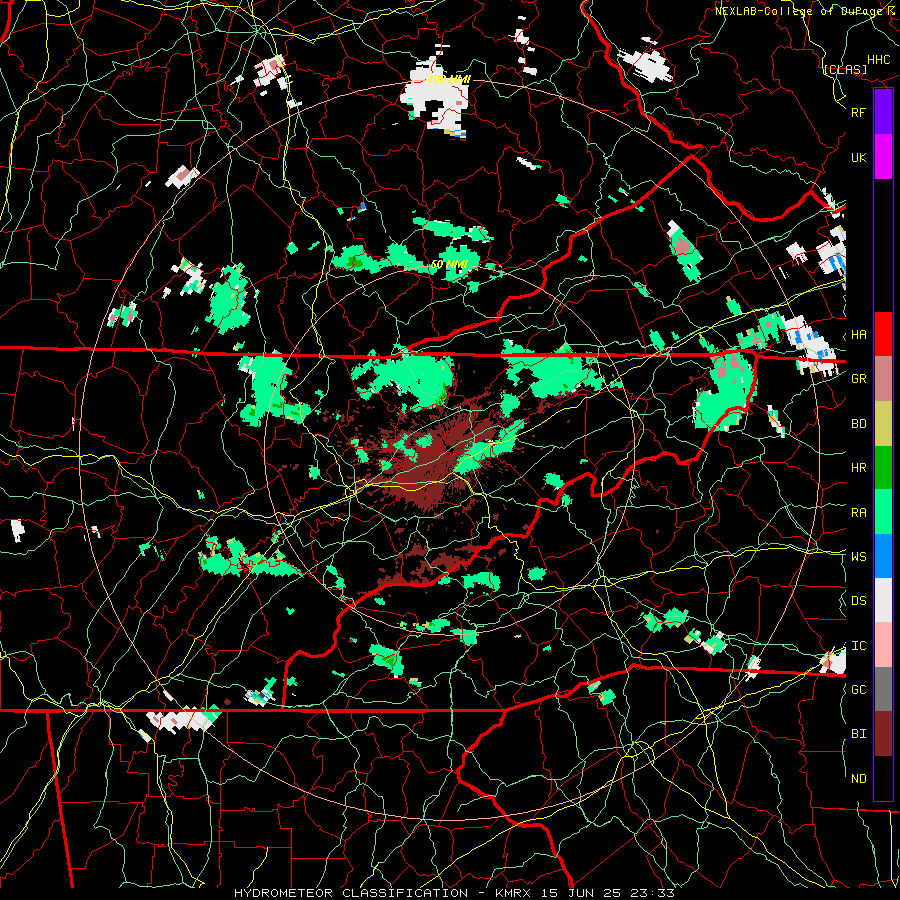Click the GC legend label
This screenshot has width=900, height=900.
pyautogui.click(x=859, y=689)
